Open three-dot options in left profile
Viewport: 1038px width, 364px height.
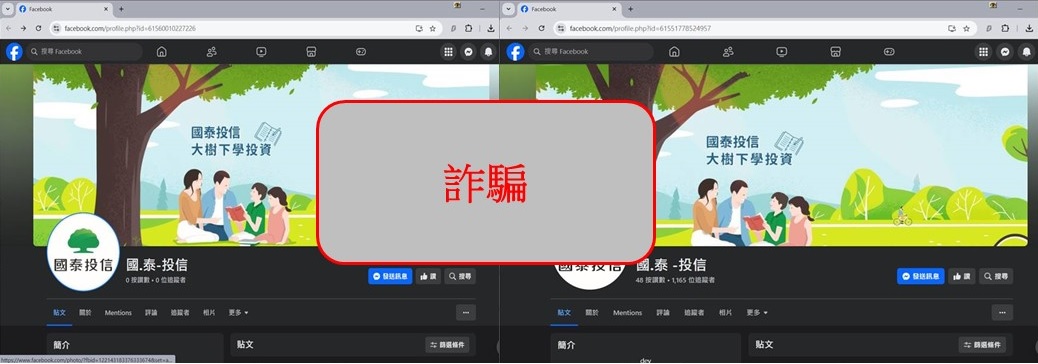coord(465,312)
